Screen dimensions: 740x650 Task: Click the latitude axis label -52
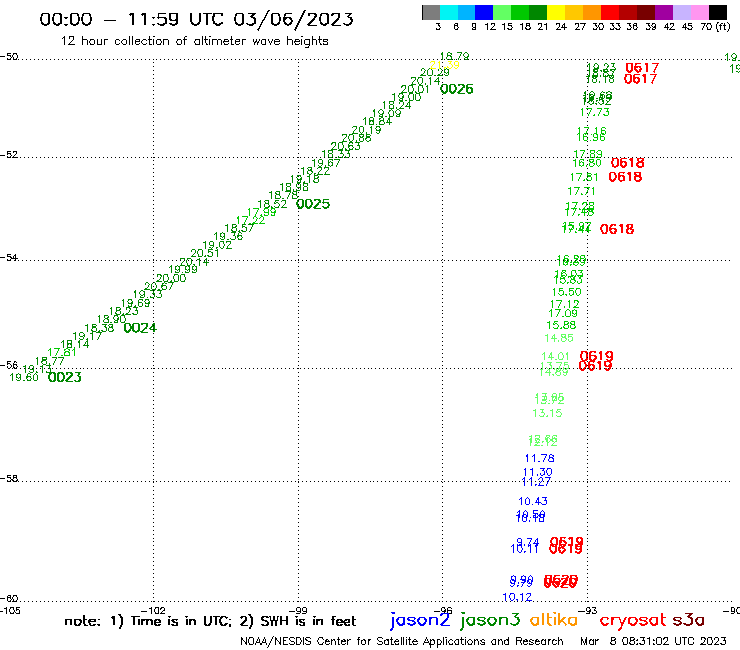click(9, 155)
